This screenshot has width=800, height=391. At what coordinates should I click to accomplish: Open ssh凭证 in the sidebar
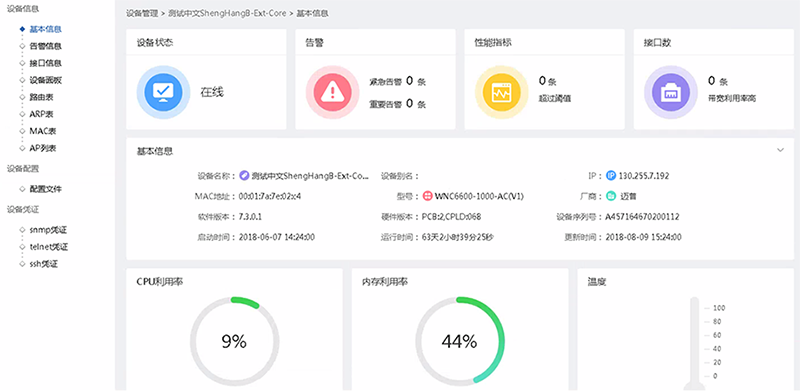pos(43,264)
